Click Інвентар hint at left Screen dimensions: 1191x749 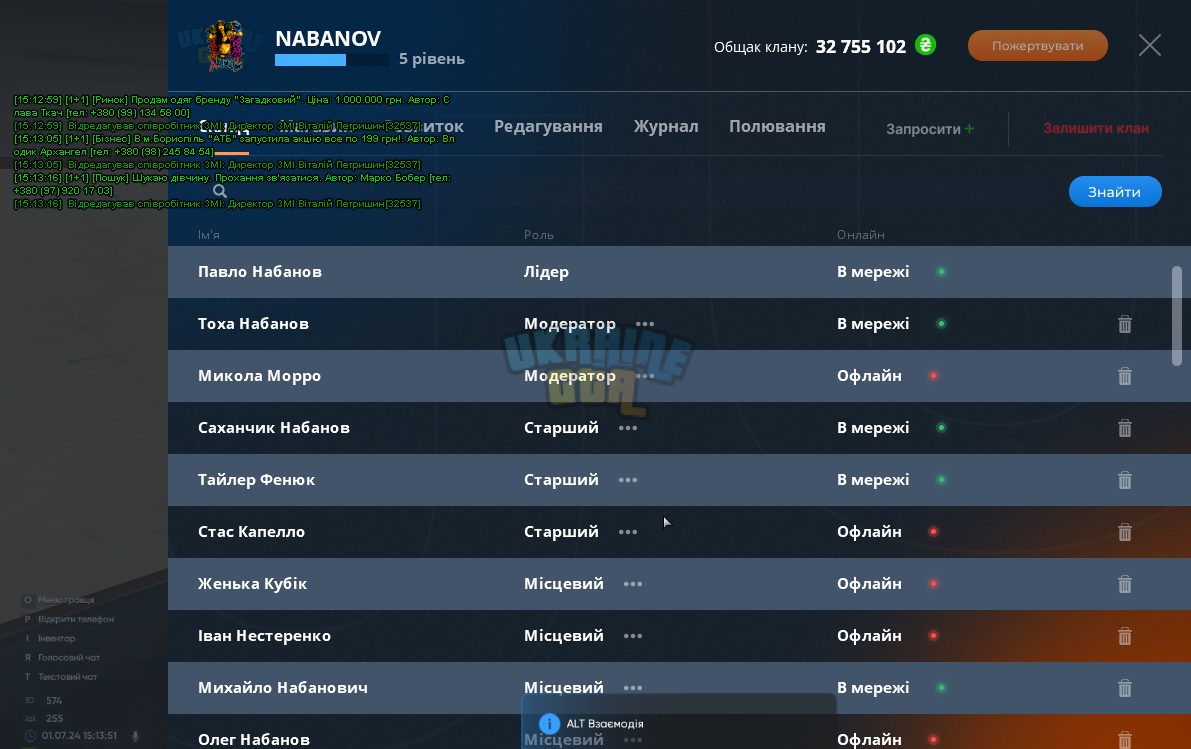click(x=56, y=638)
